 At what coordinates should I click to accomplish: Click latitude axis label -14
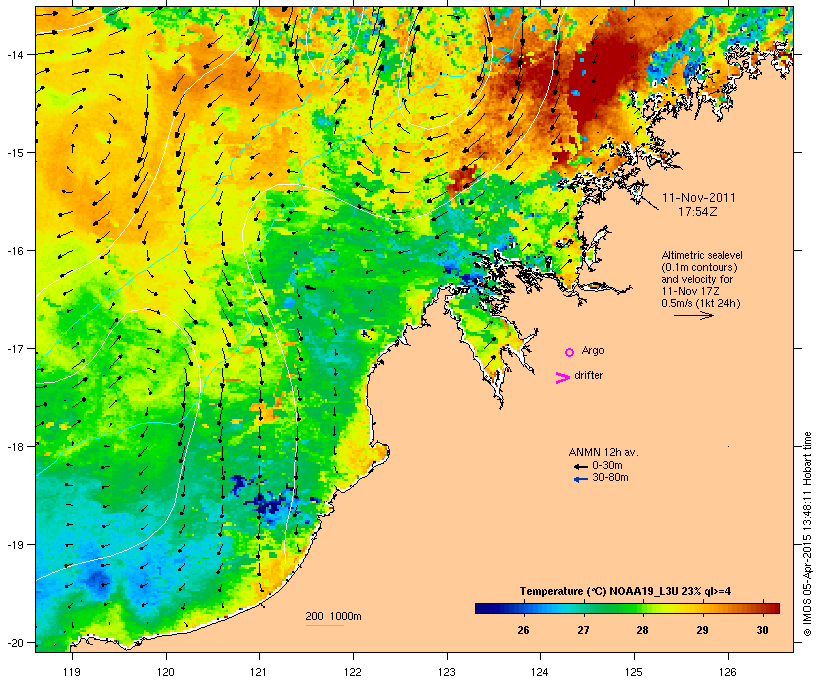coord(14,54)
